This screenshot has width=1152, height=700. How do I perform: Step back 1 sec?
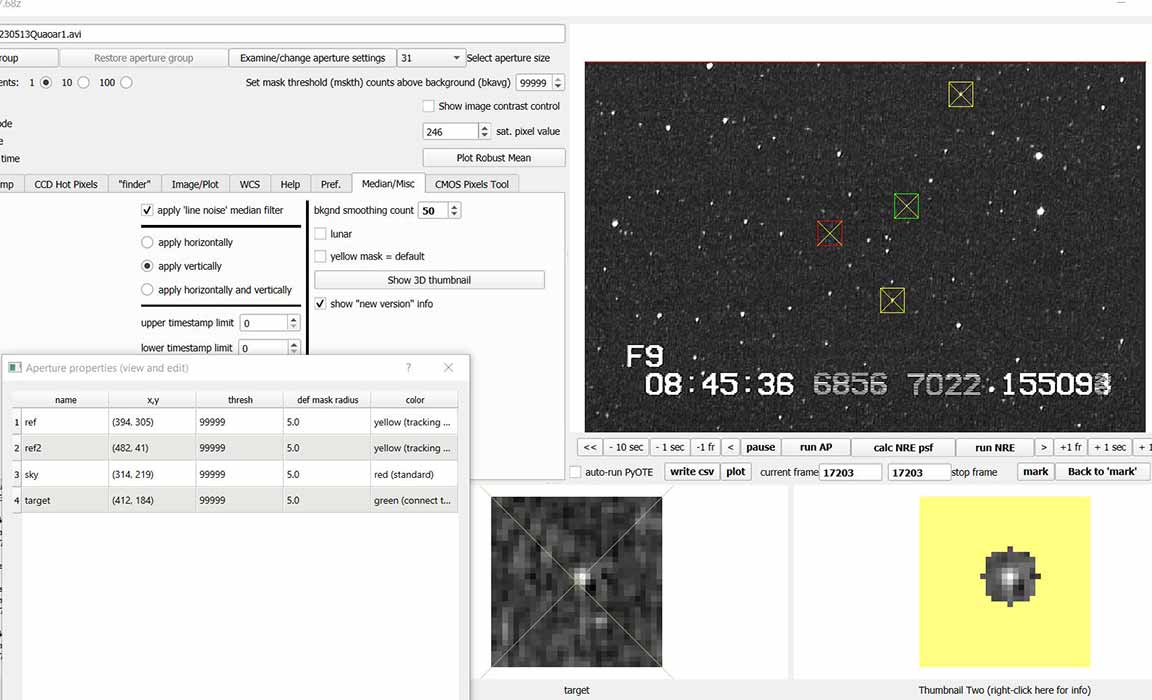pos(670,447)
